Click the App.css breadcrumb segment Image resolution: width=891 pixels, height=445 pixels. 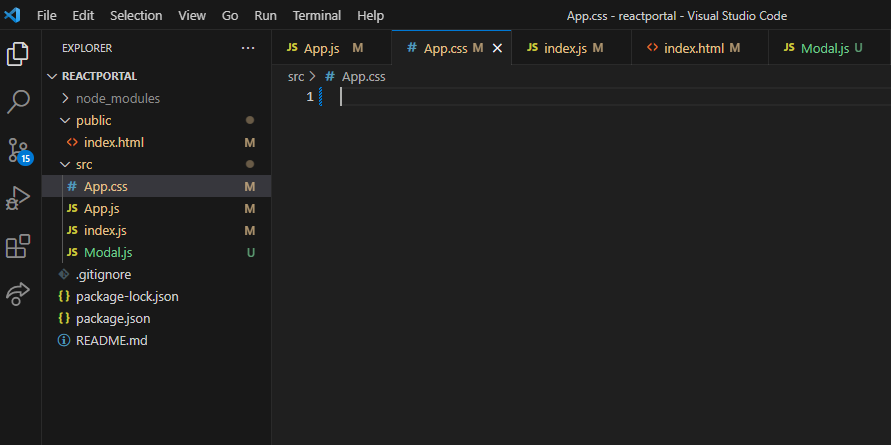click(x=364, y=77)
